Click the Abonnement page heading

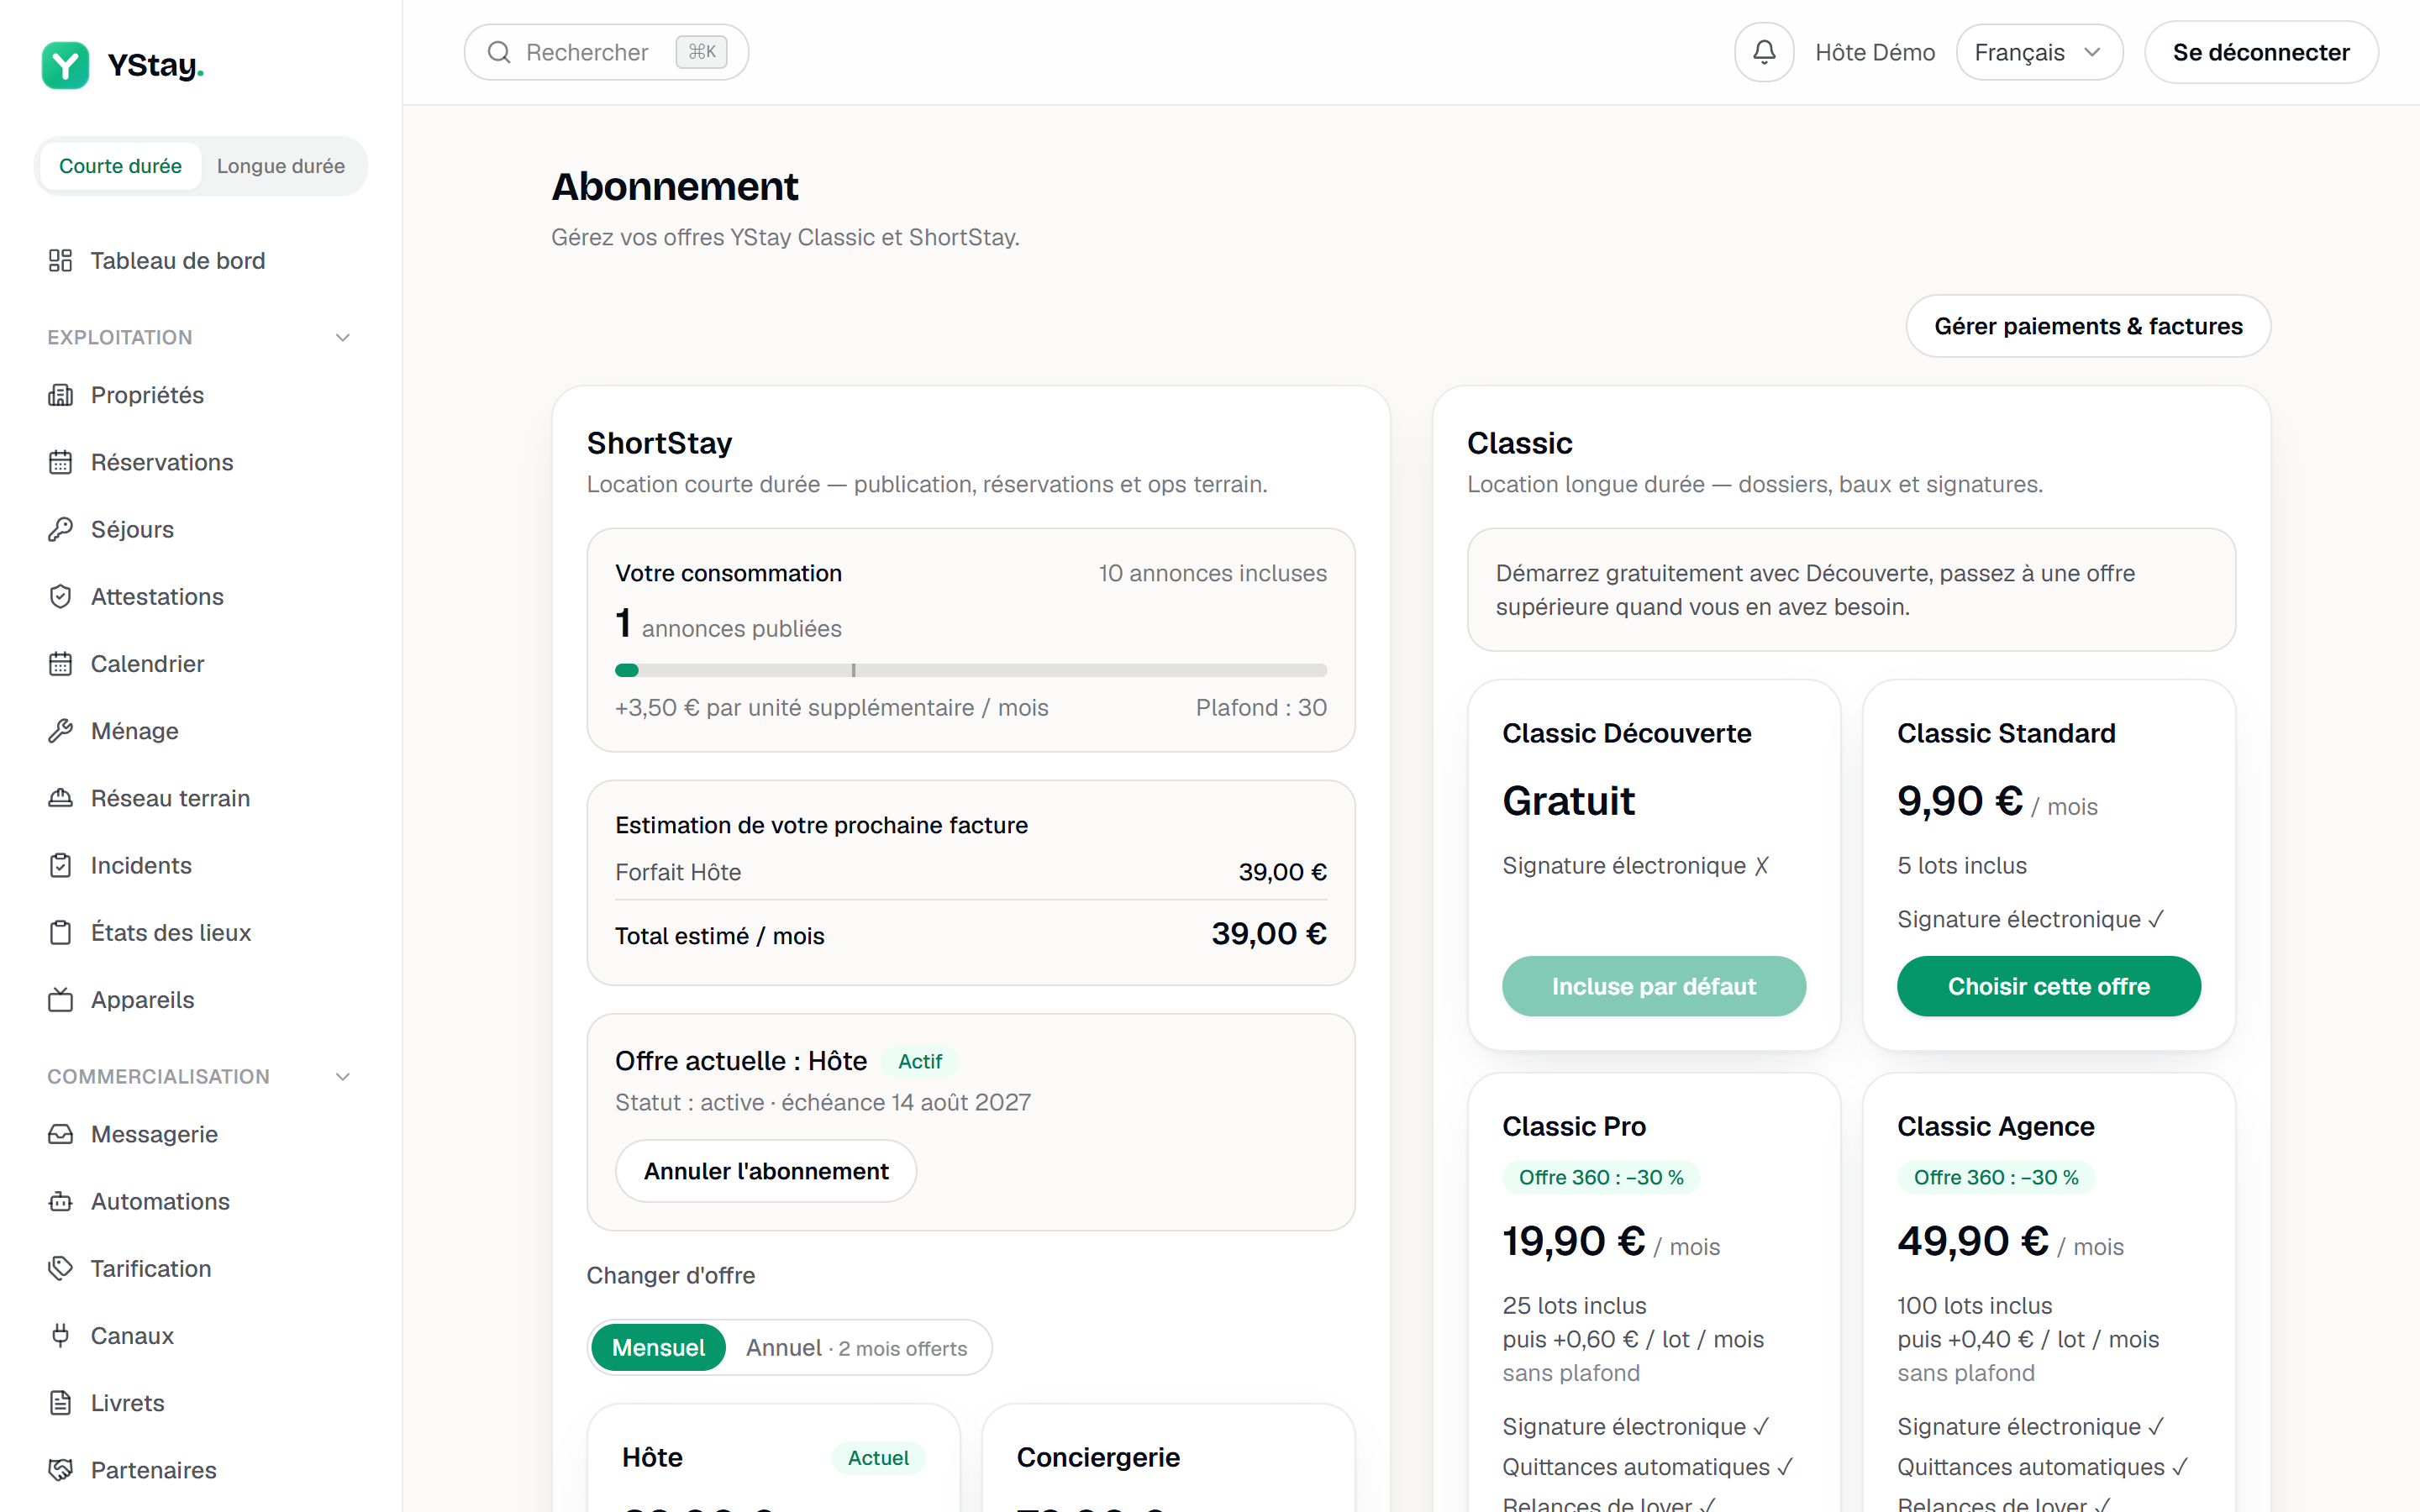[675, 187]
